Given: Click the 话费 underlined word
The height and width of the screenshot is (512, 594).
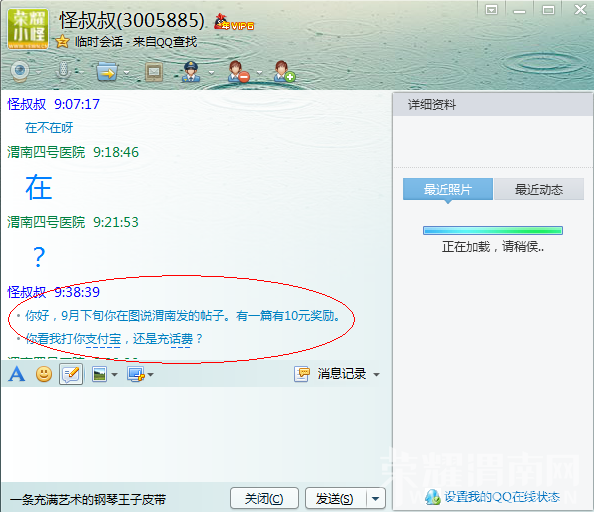Looking at the screenshot, I should [181, 339].
